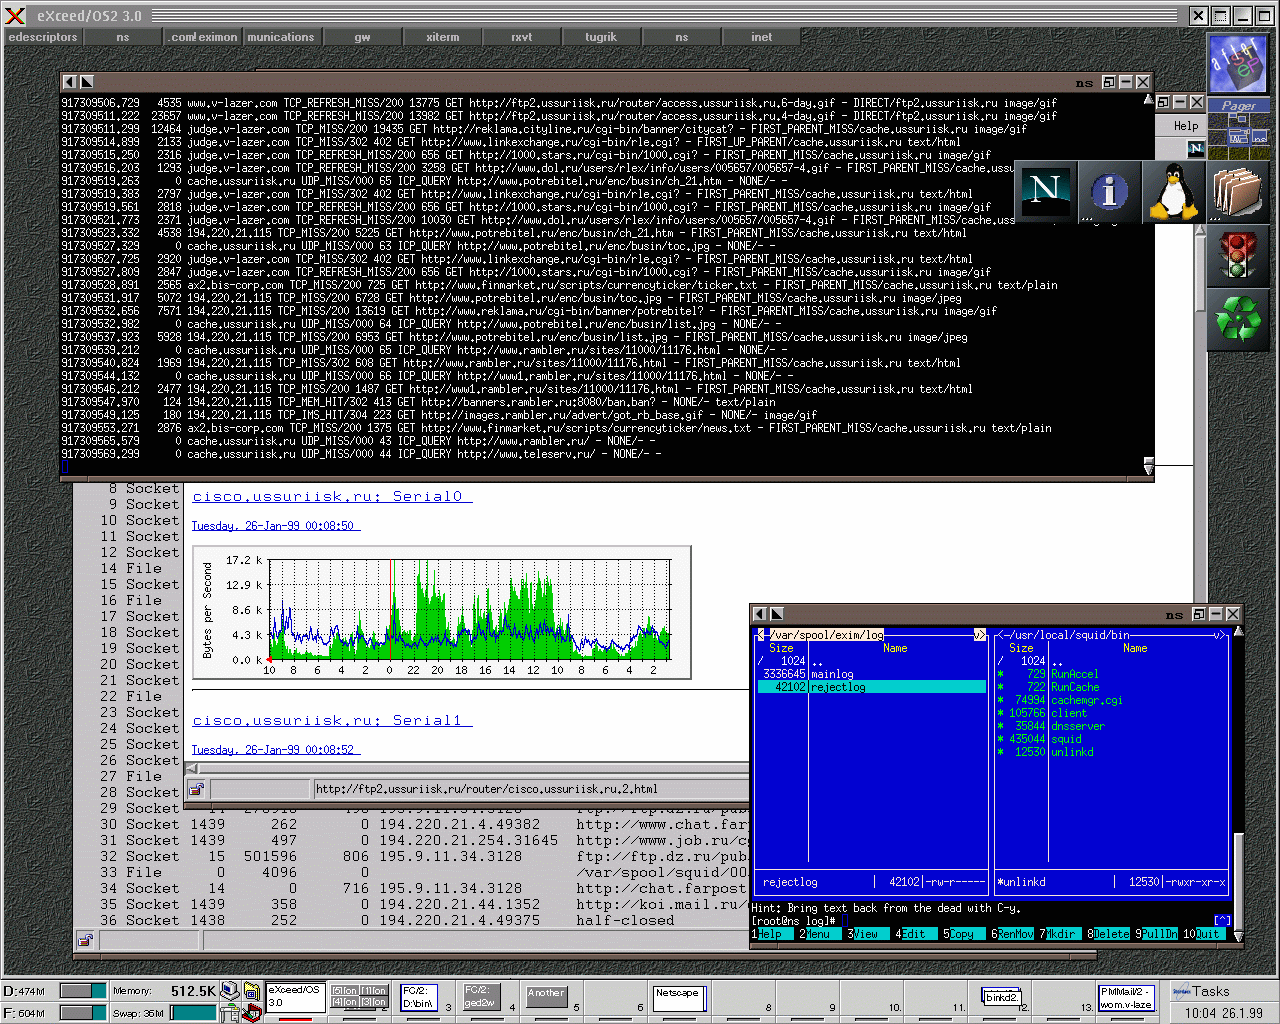Select RunCache in right panel

pyautogui.click(x=1110, y=687)
